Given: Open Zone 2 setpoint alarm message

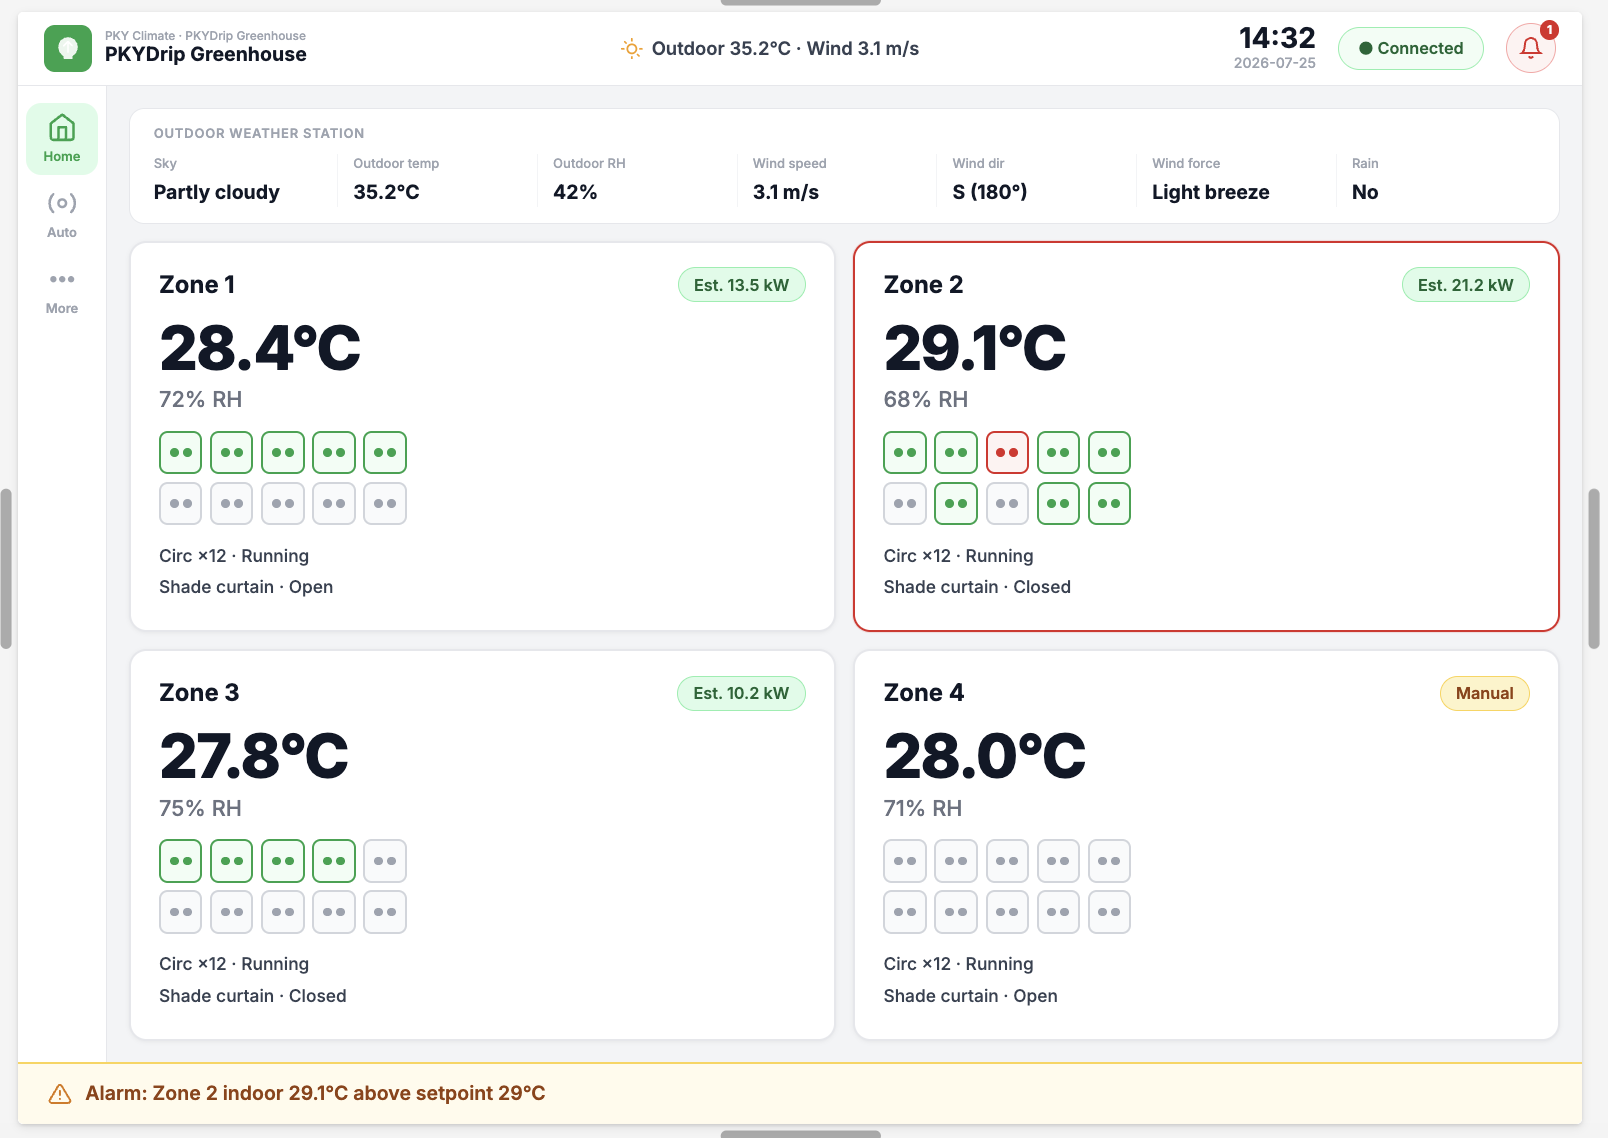Looking at the screenshot, I should (315, 1093).
